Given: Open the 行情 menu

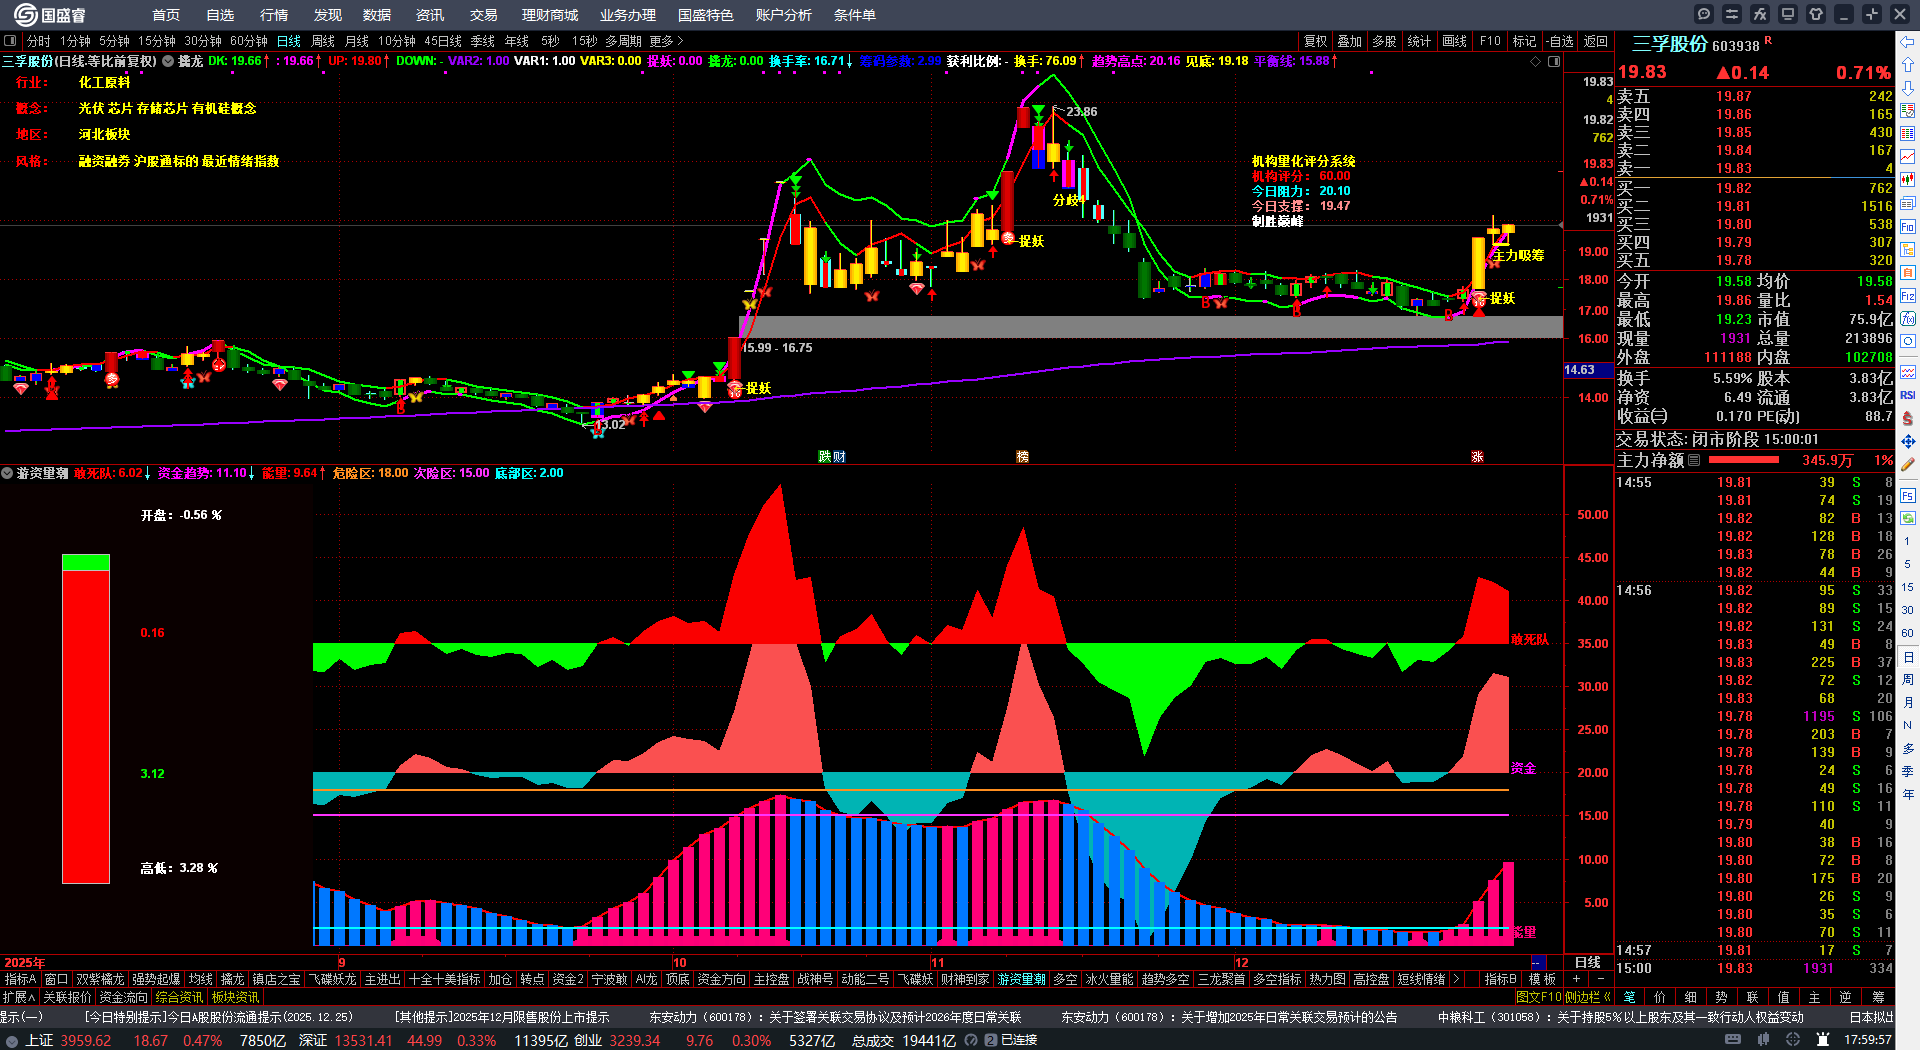Looking at the screenshot, I should [x=274, y=15].
